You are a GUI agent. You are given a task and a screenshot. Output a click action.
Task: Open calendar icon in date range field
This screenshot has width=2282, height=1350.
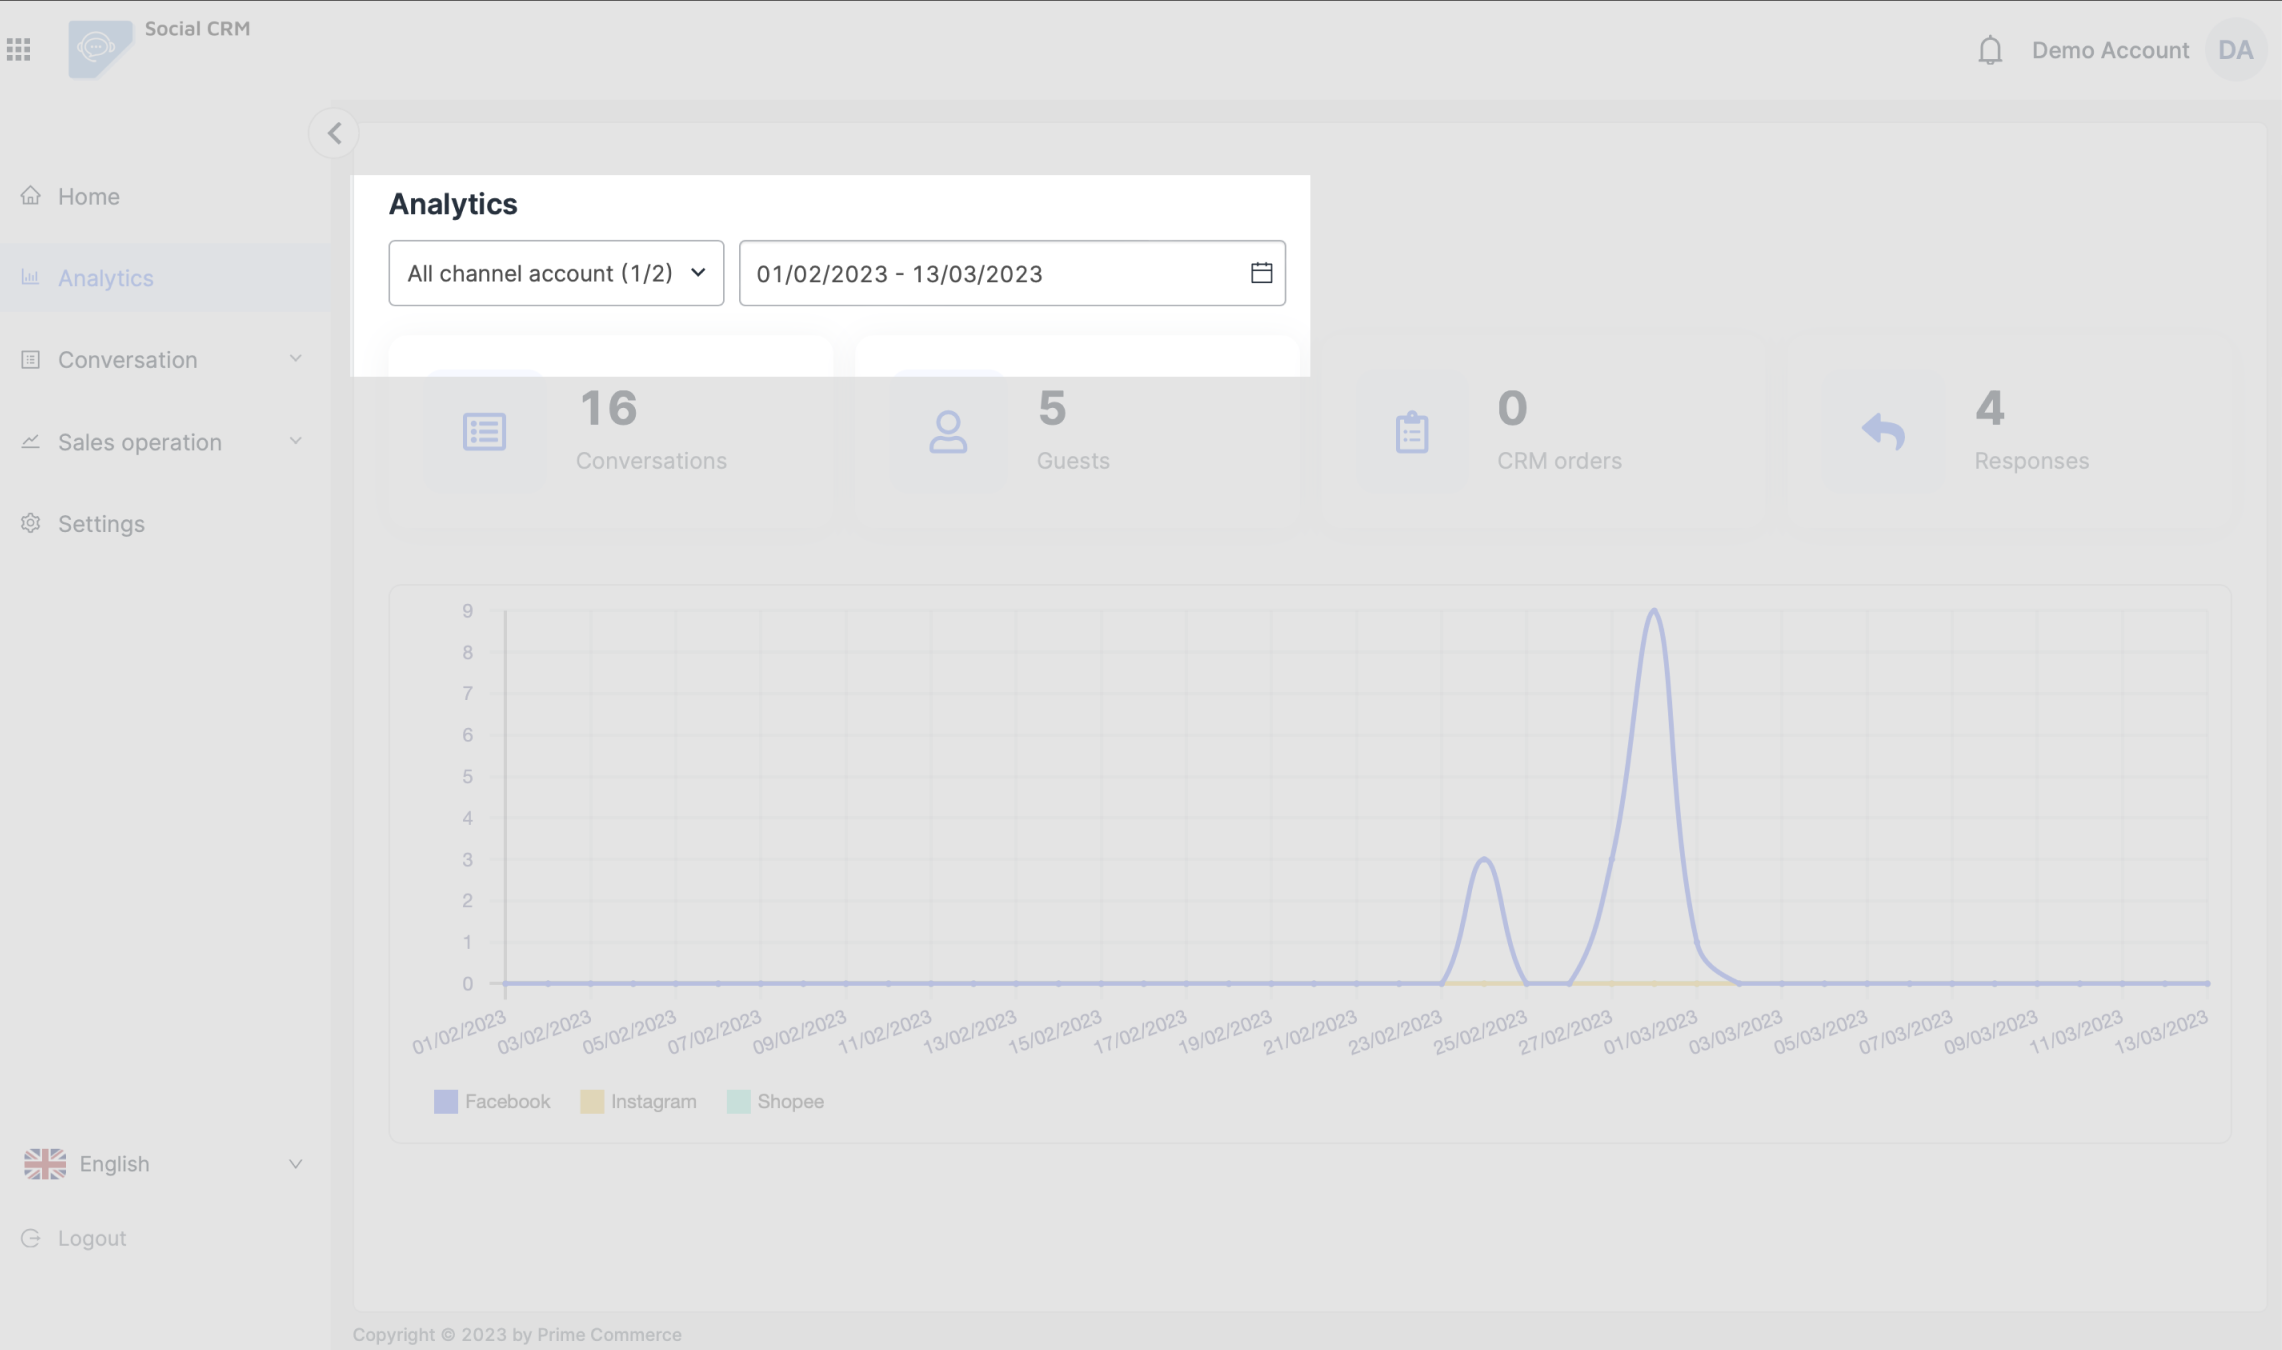(x=1261, y=272)
